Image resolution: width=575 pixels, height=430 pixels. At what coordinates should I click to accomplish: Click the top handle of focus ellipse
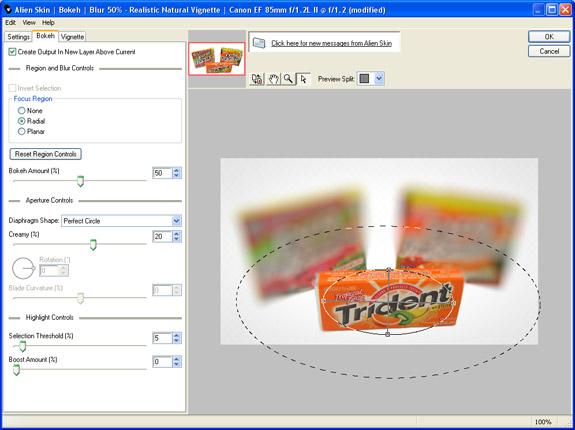click(x=389, y=269)
